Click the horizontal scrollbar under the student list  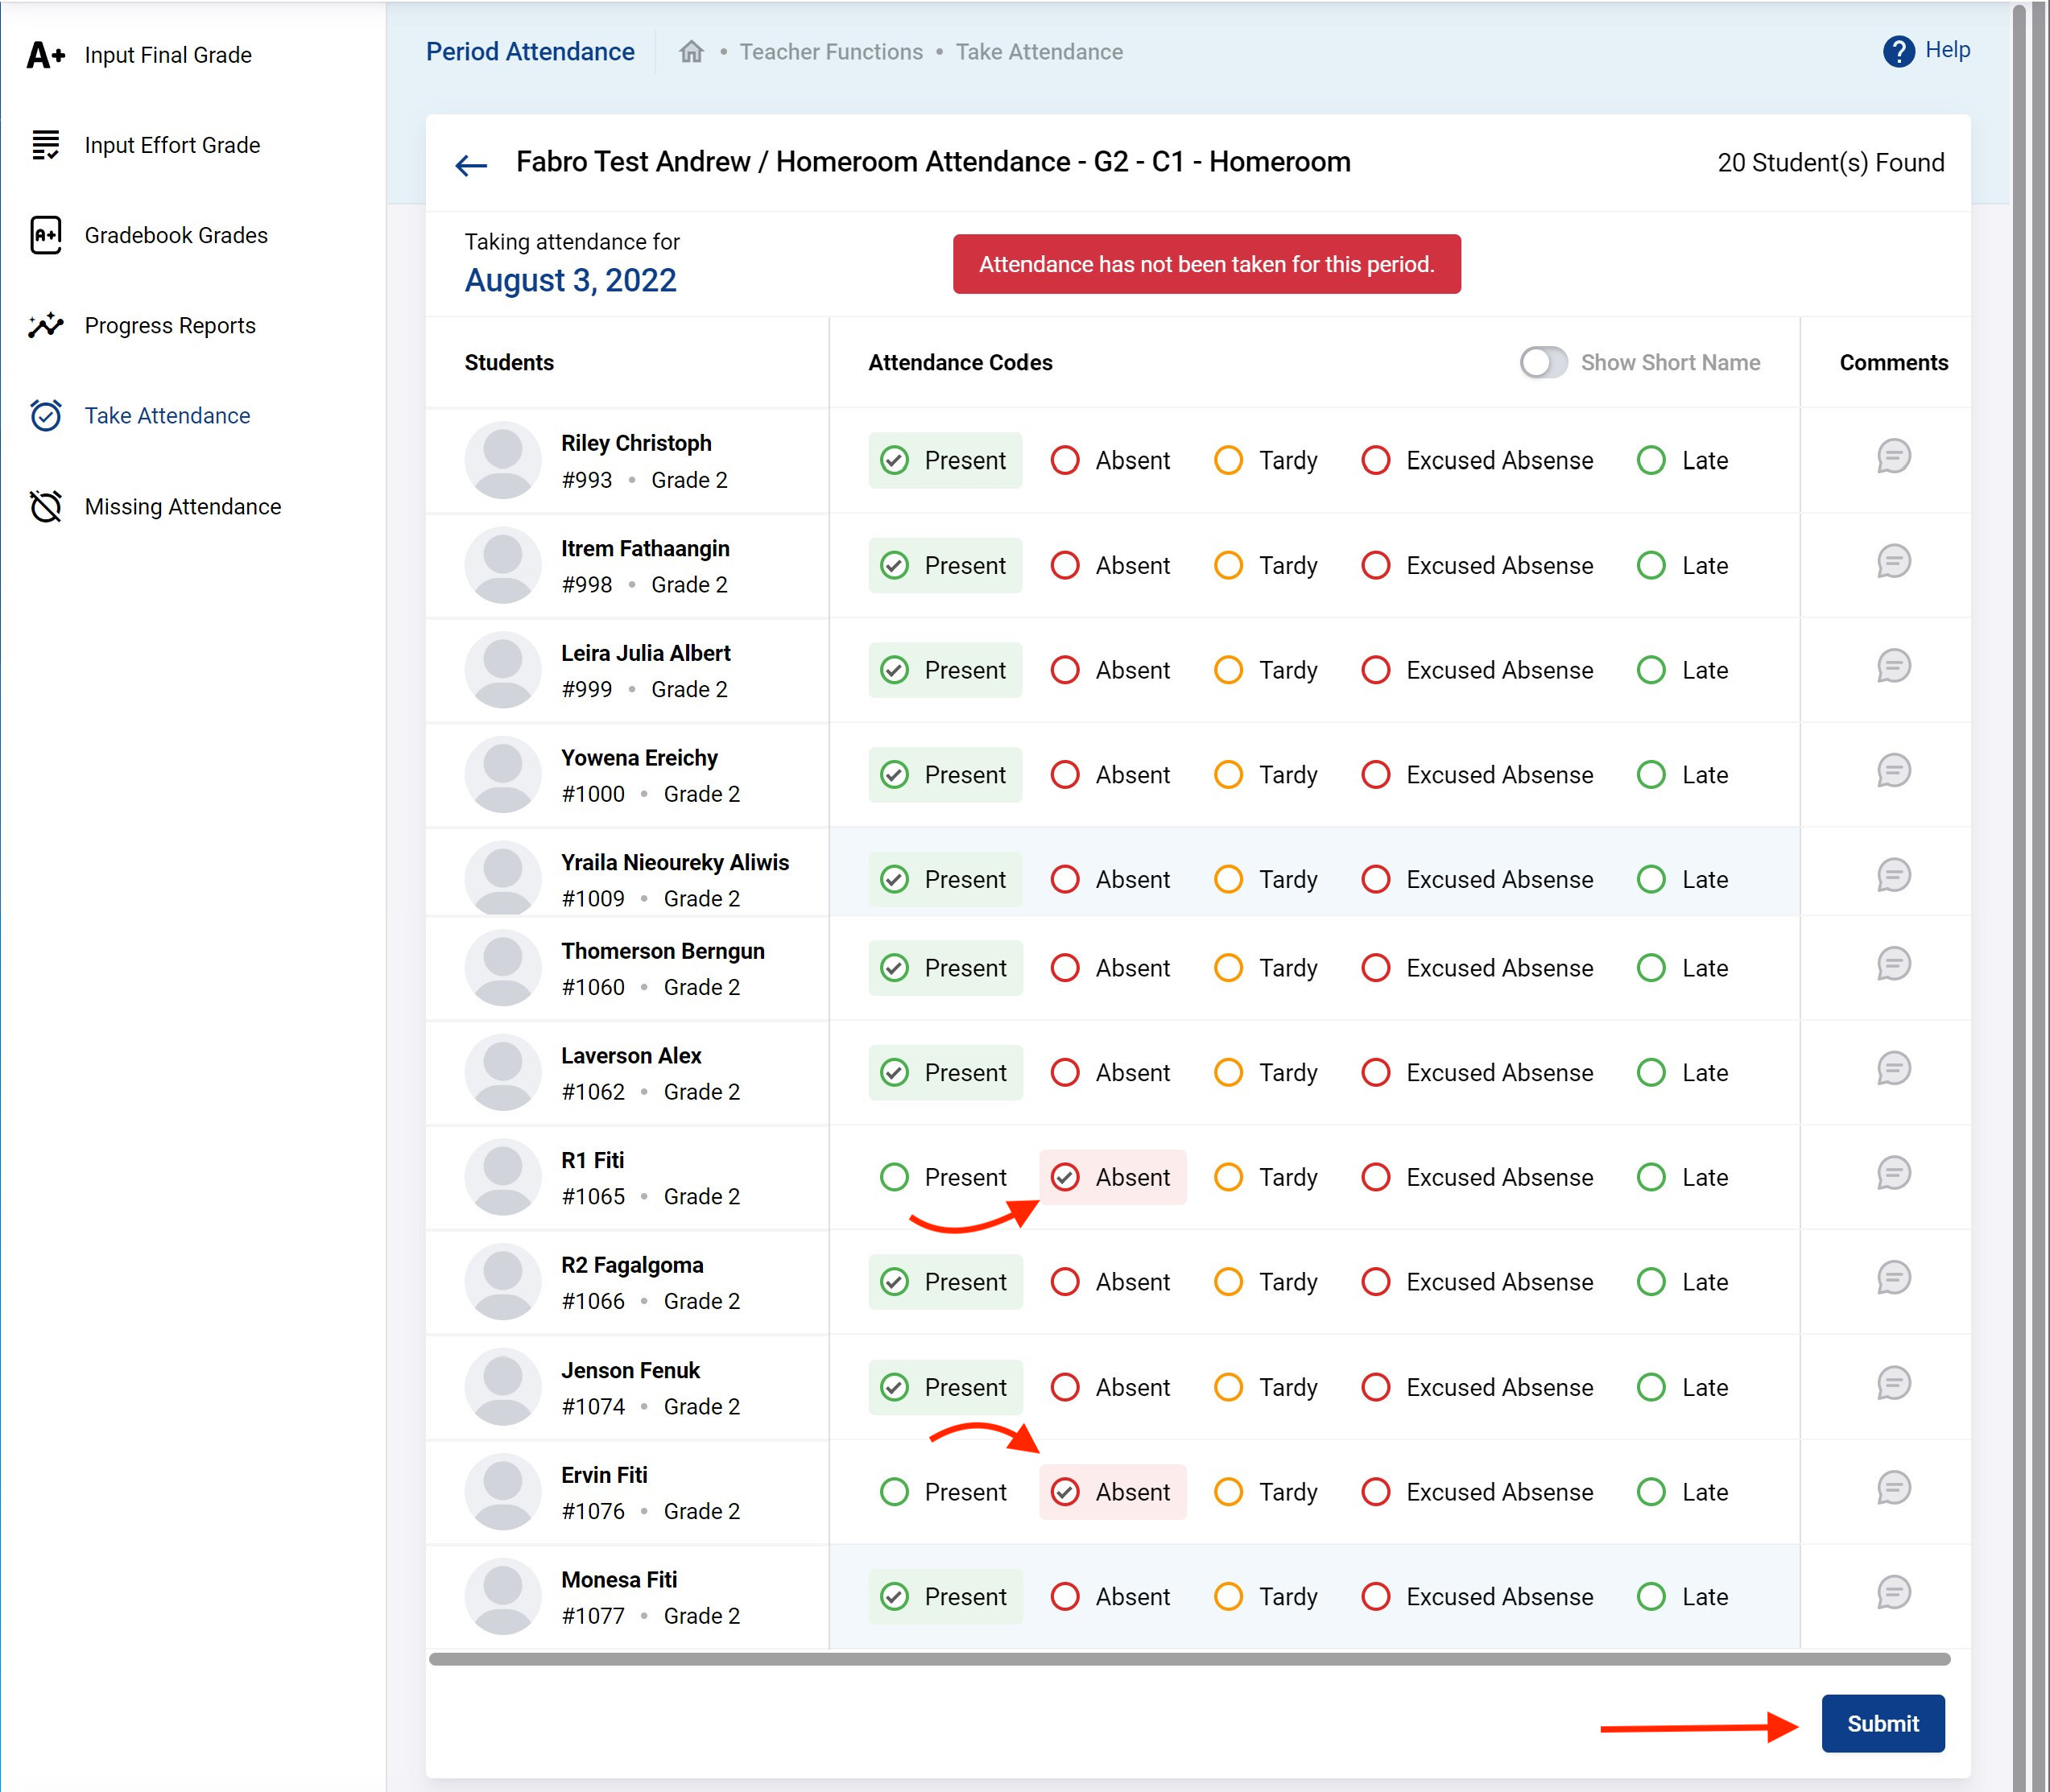(x=1188, y=1659)
